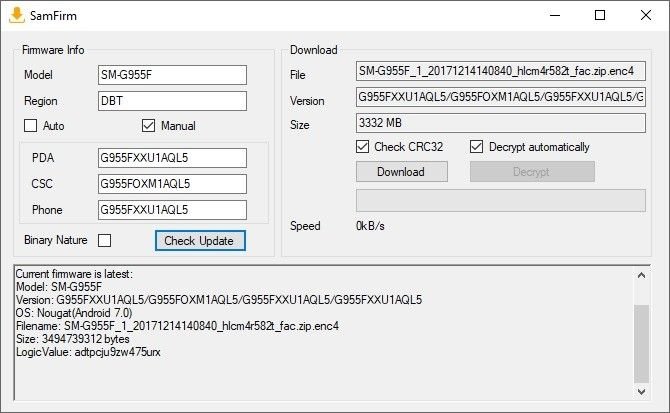
Task: Click the 'Version:' line in the log
Action: 219,300
